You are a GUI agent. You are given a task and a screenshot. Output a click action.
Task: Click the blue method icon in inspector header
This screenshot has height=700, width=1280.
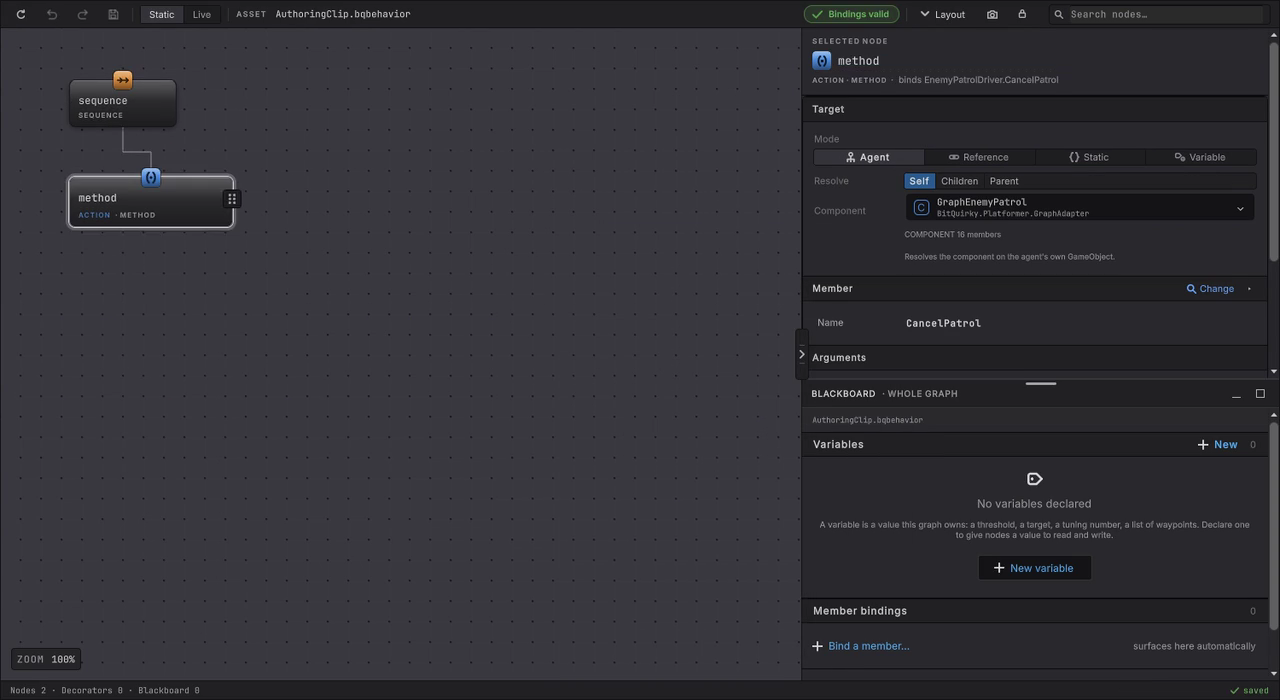(822, 61)
